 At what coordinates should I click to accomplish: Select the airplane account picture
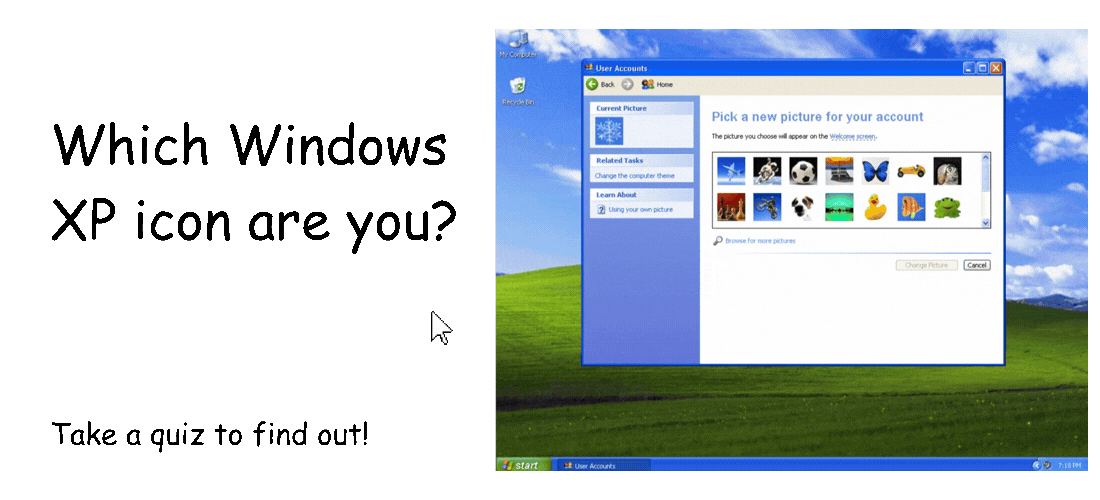(x=731, y=170)
